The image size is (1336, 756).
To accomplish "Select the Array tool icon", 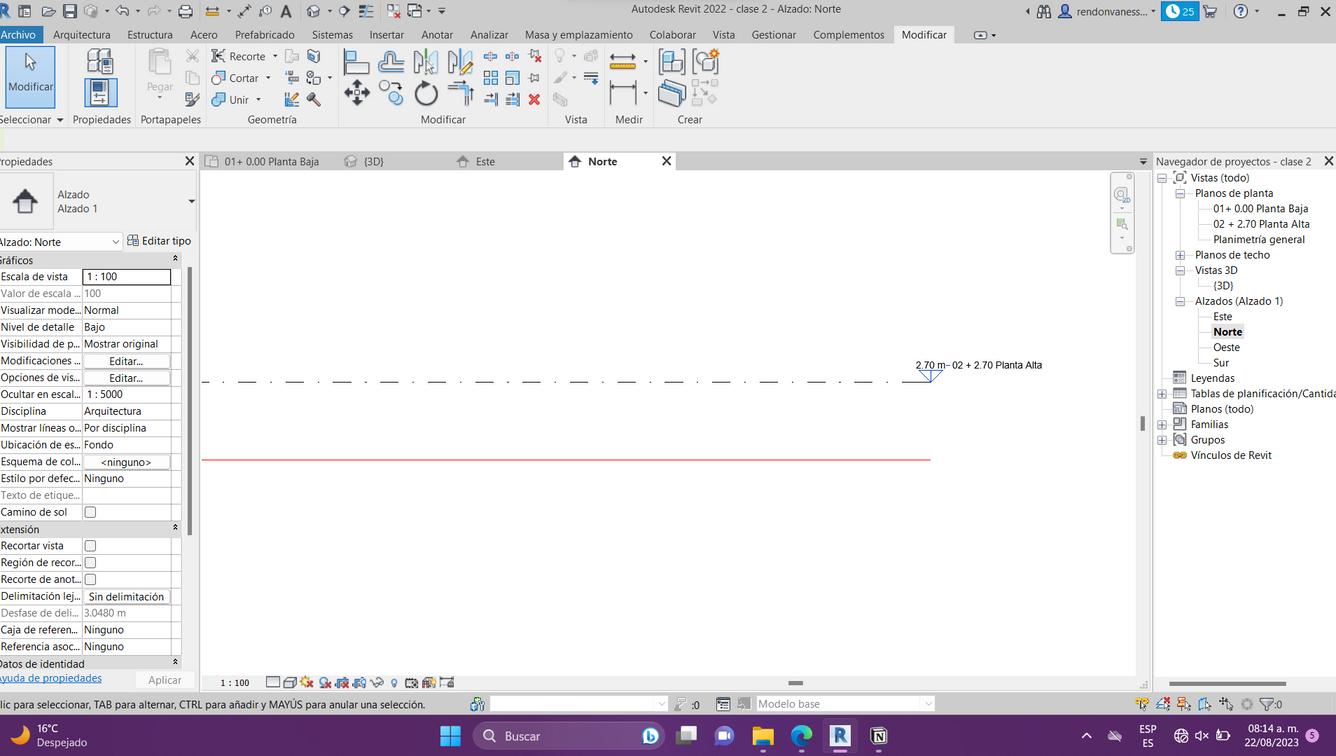I will [491, 77].
